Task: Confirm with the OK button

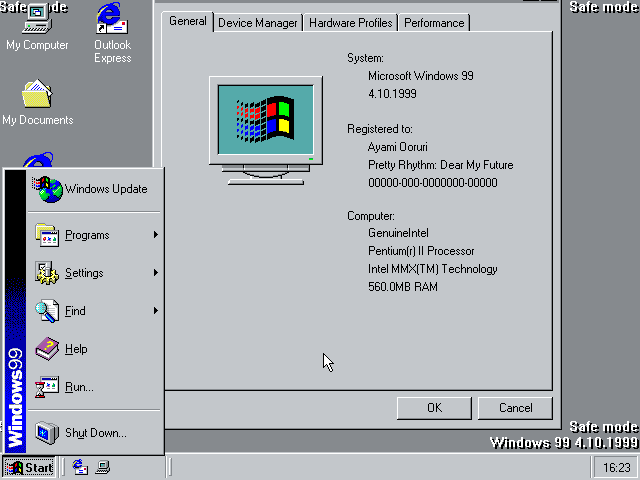Action: pos(434,408)
